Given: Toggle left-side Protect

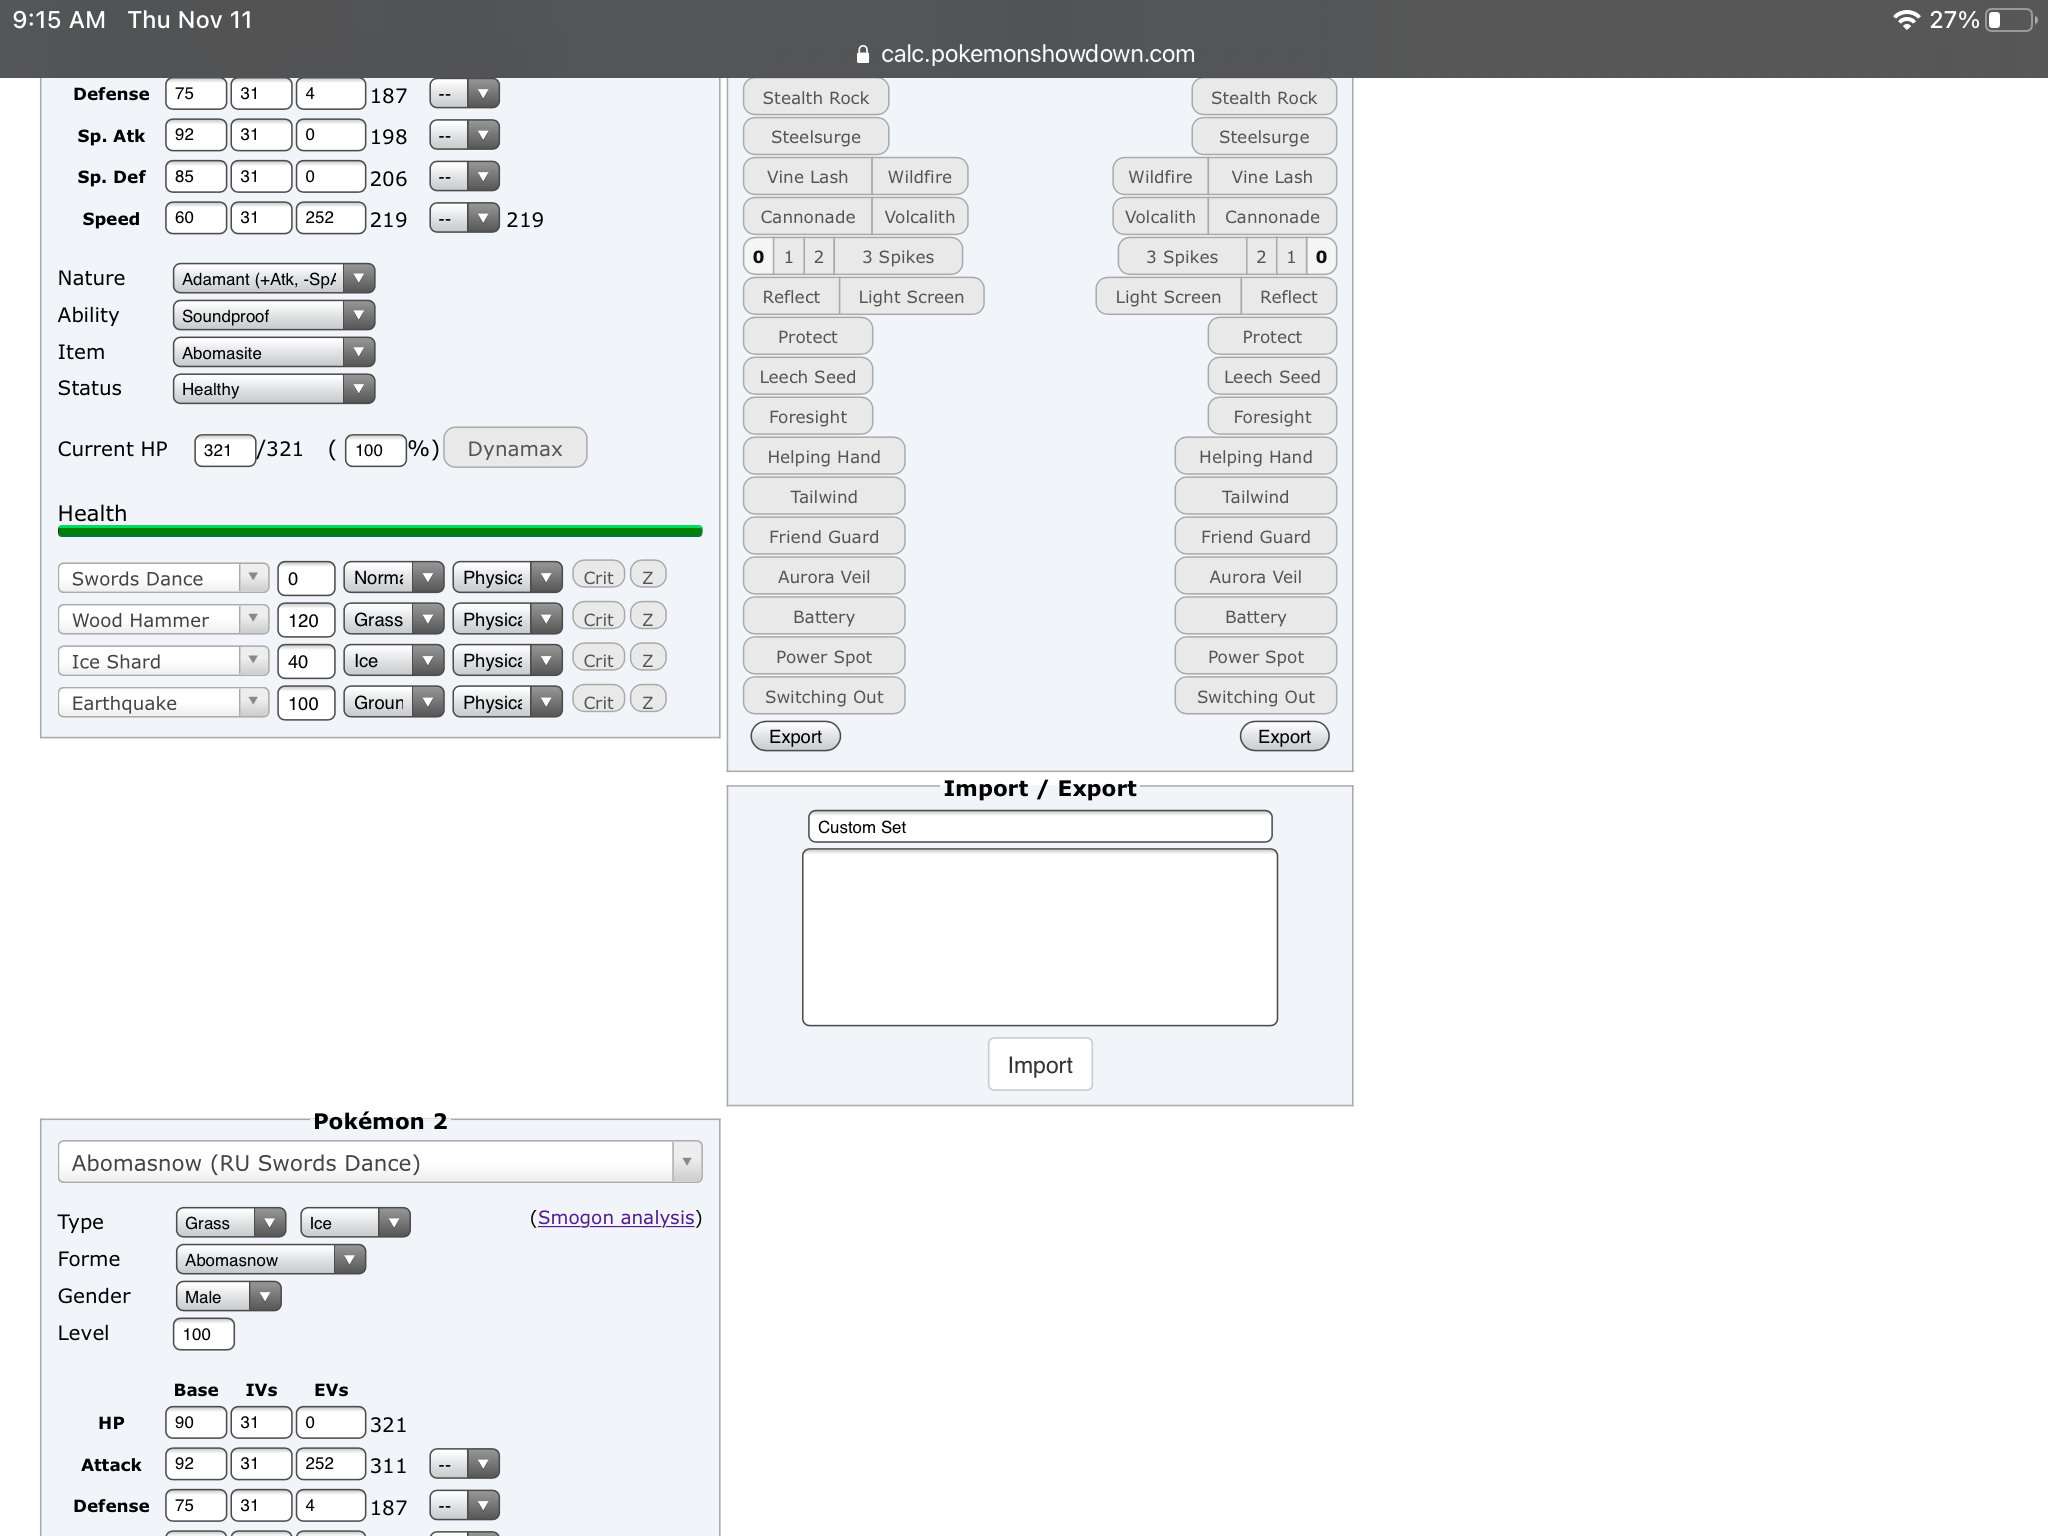Looking at the screenshot, I should [x=807, y=336].
